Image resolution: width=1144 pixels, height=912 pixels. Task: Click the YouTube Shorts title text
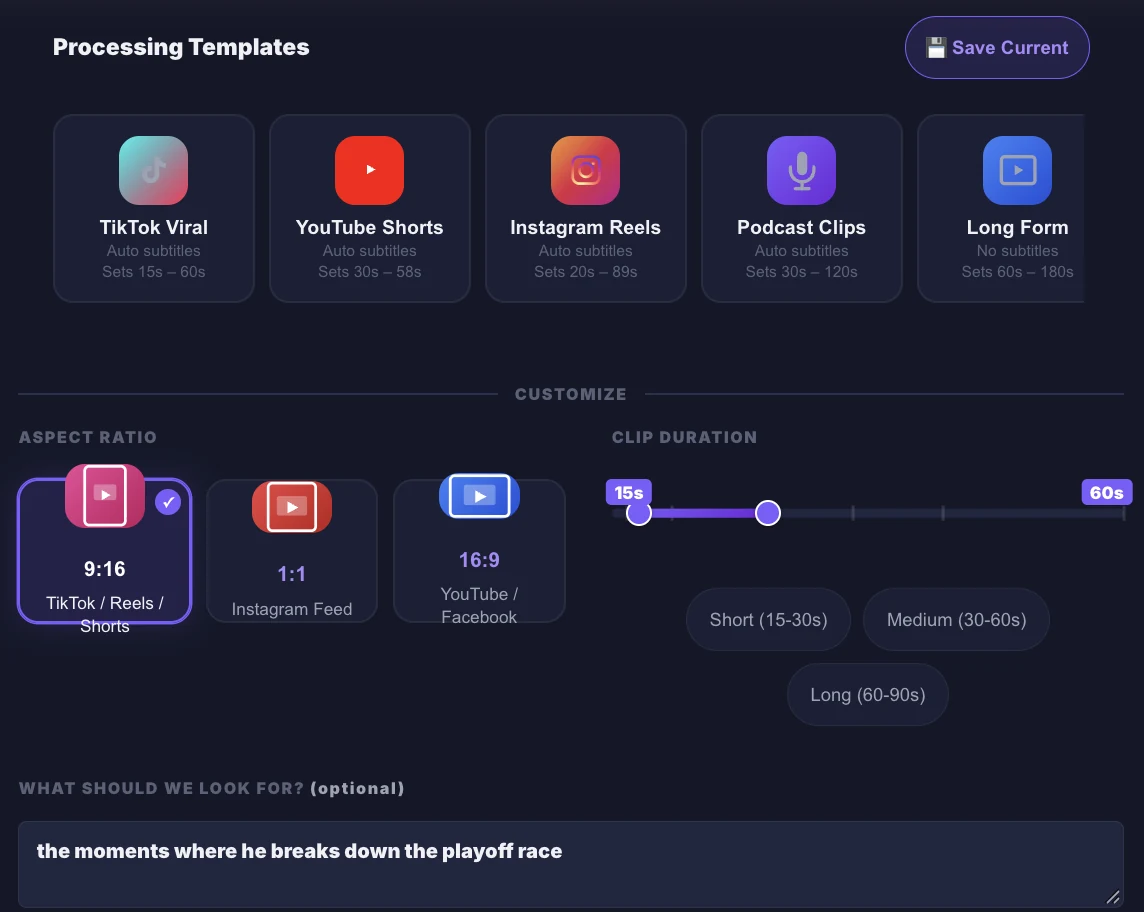pyautogui.click(x=369, y=228)
